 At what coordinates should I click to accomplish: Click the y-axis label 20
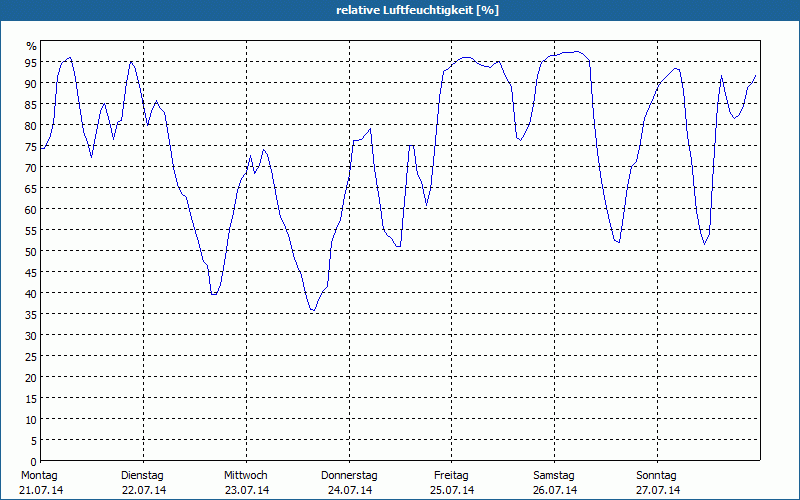31,378
